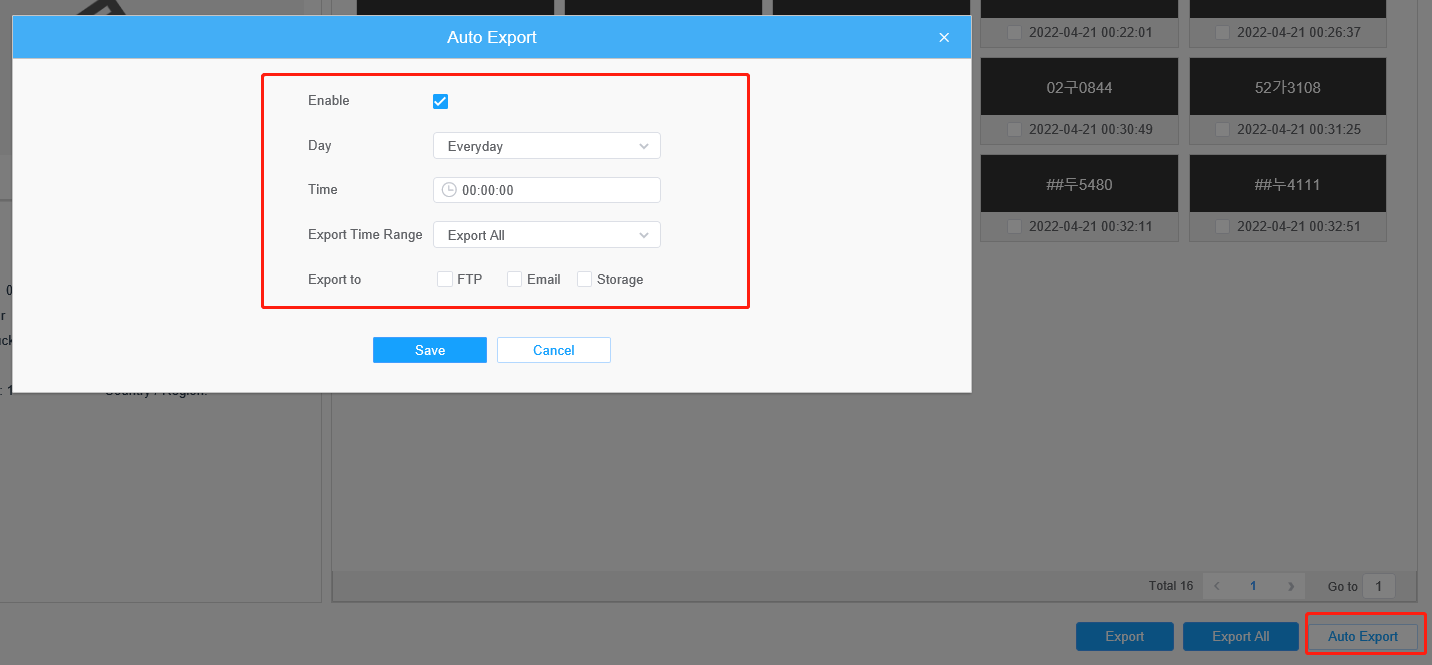Cancel the Auto Export dialog
The height and width of the screenshot is (665, 1432).
coord(554,350)
